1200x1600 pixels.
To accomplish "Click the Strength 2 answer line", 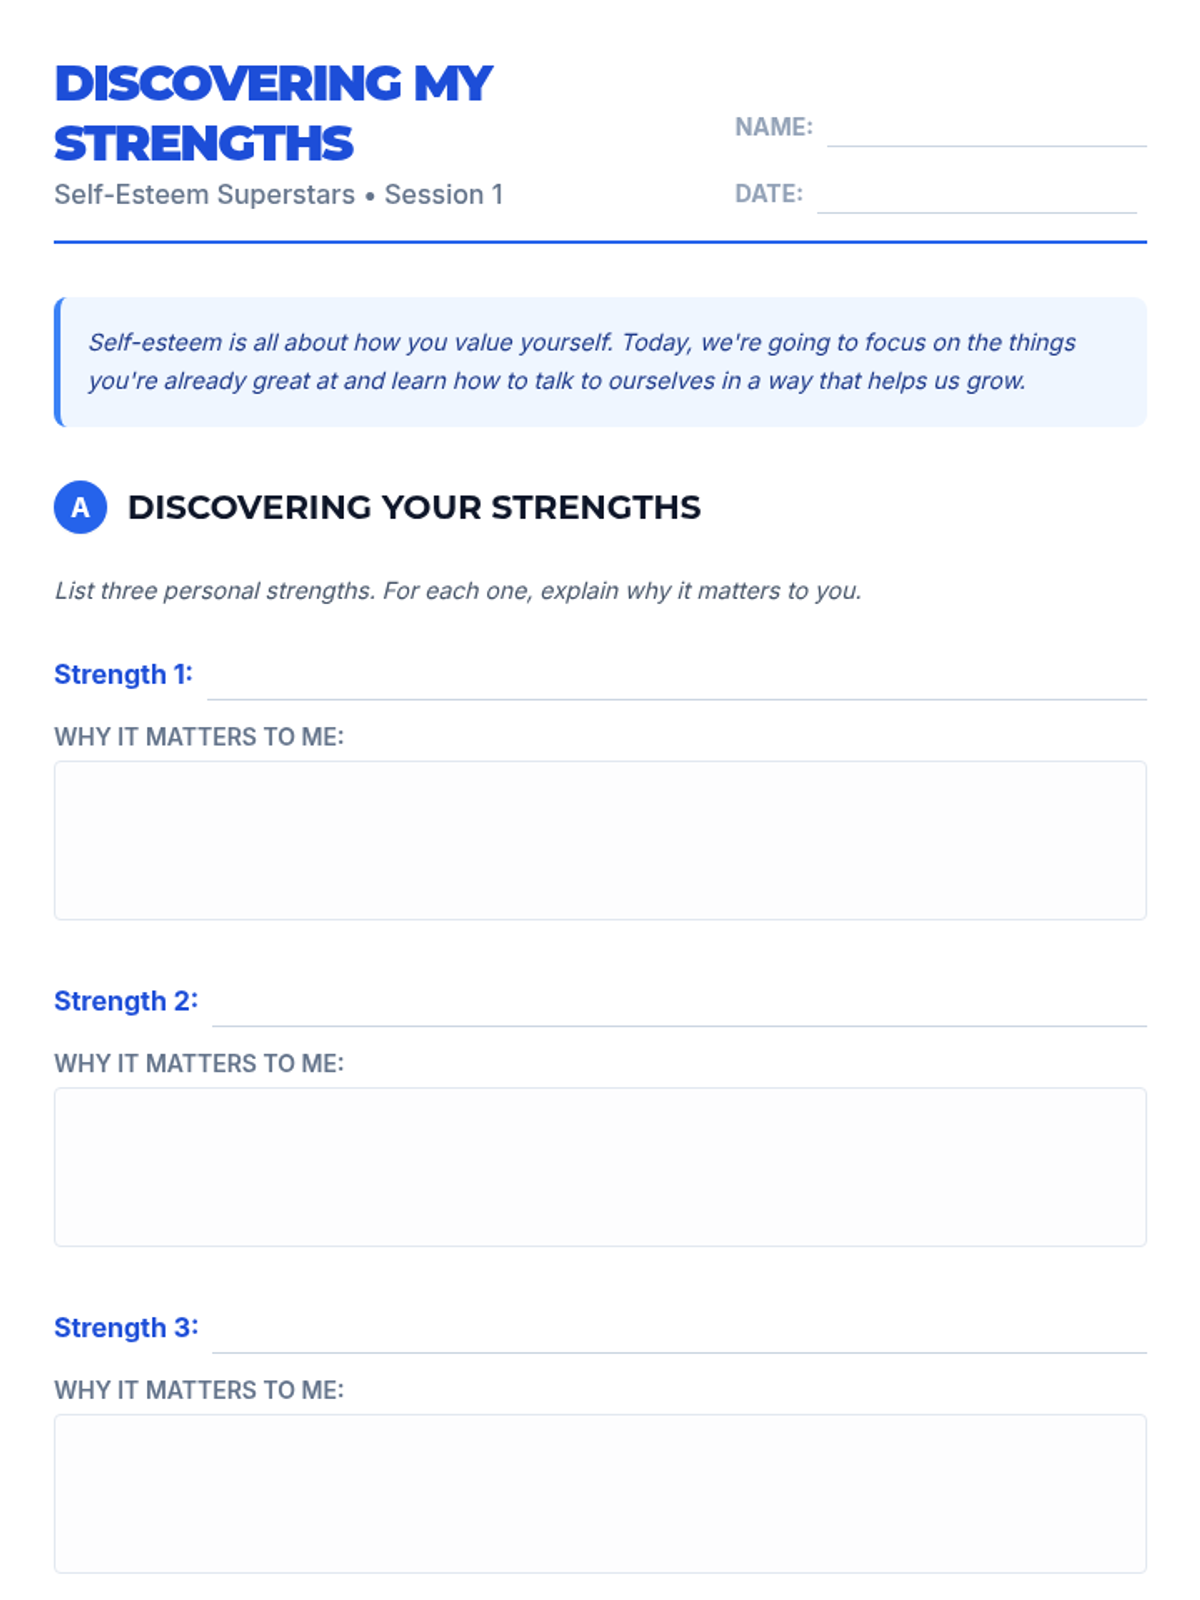I will pyautogui.click(x=679, y=1007).
